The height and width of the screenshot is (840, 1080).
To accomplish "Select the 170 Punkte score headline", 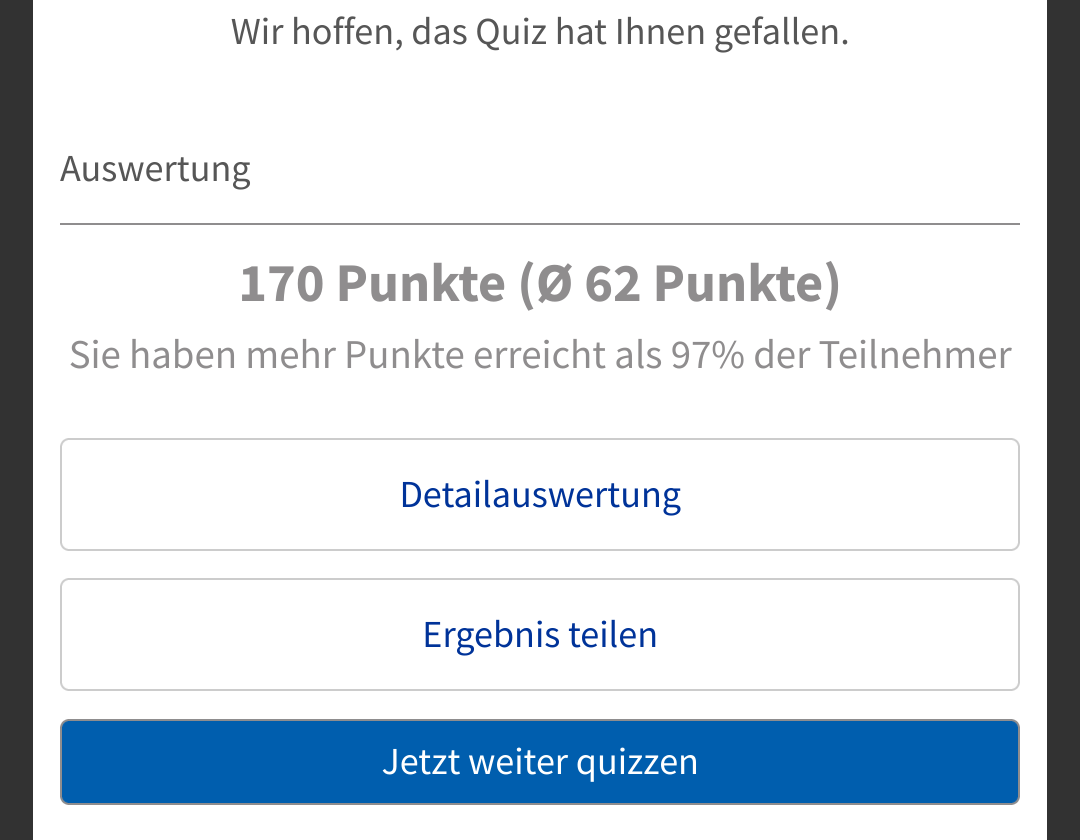I will (540, 284).
